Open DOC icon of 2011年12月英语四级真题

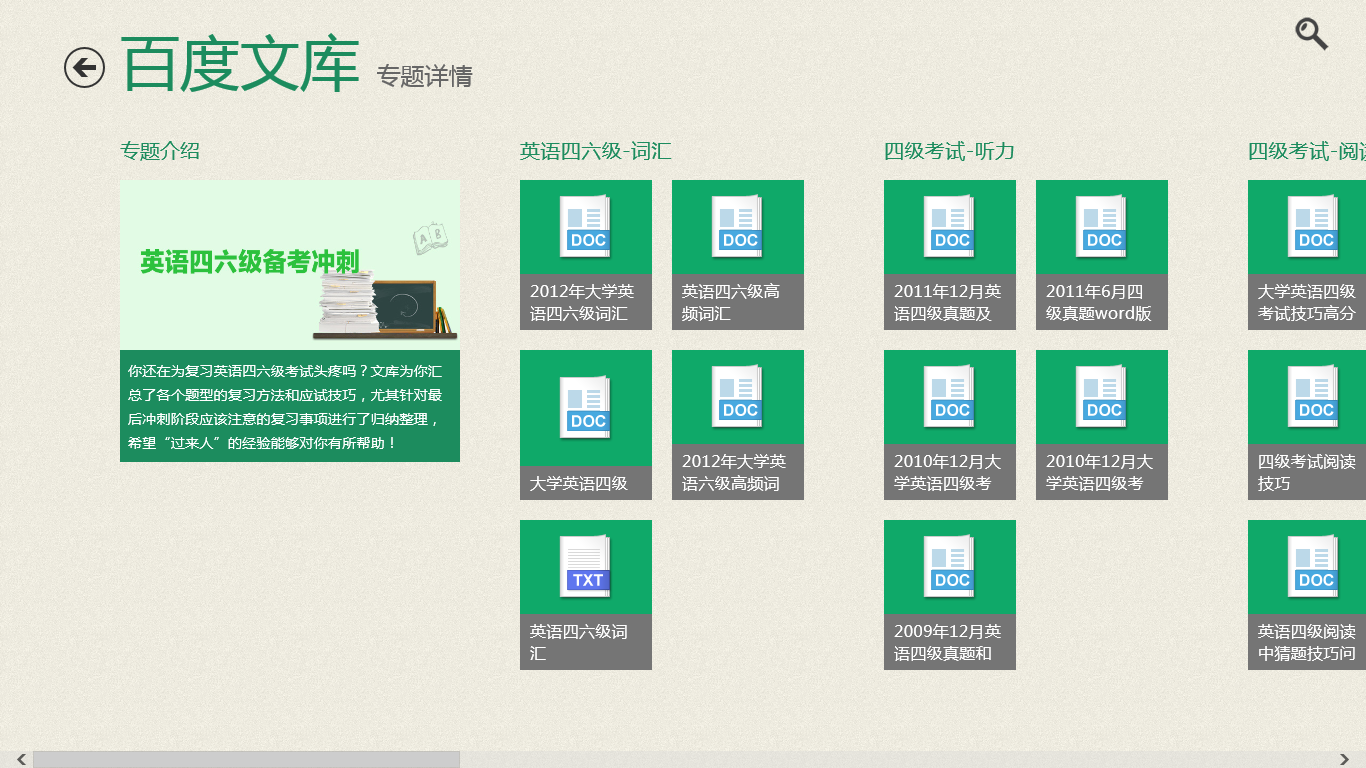[x=949, y=227]
